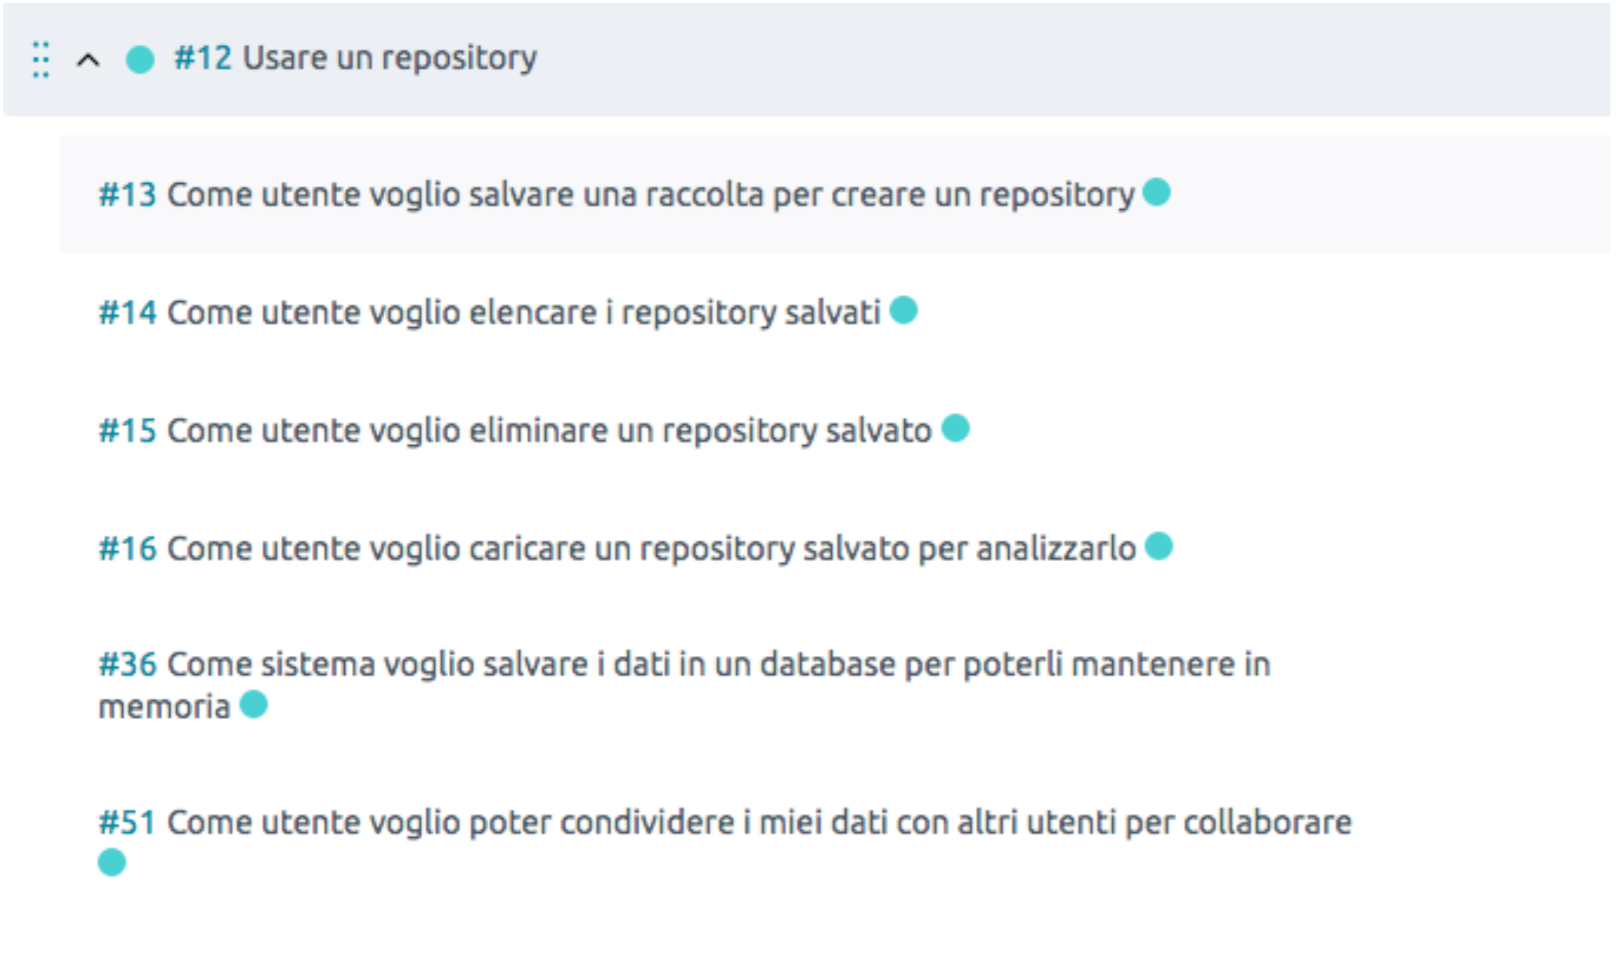Open story #16 caricare un repository salvato
The height and width of the screenshot is (968, 1616).
point(651,548)
